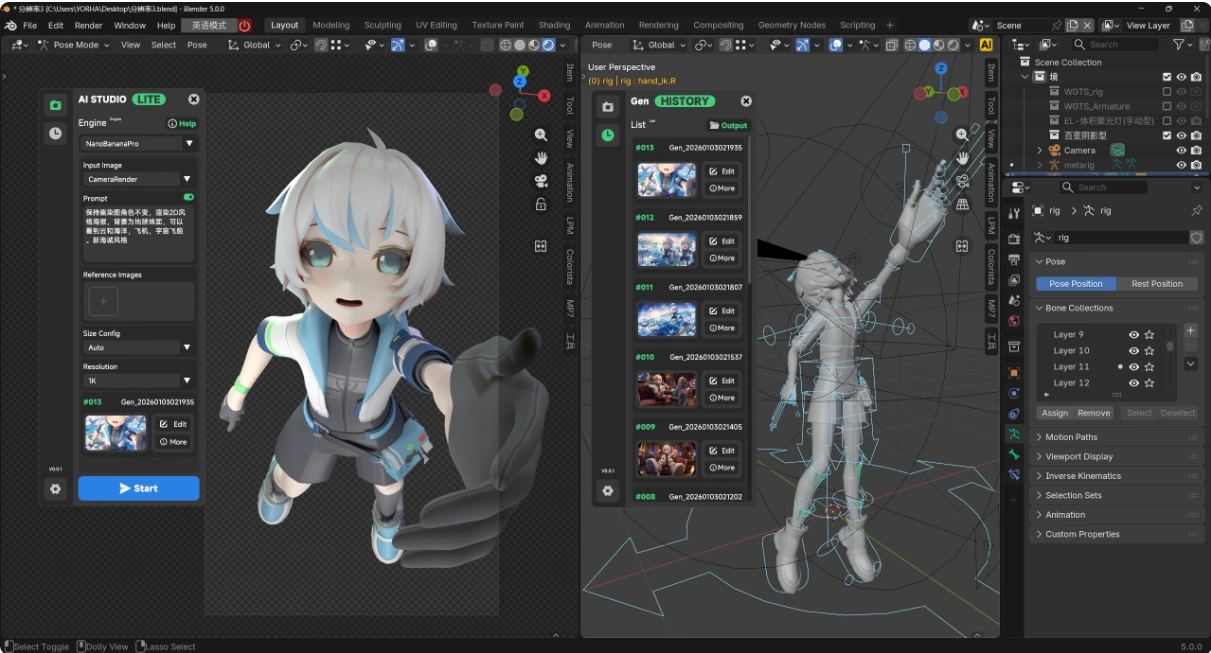1211x653 pixels.
Task: Select Rest Position
Action: tap(1157, 284)
